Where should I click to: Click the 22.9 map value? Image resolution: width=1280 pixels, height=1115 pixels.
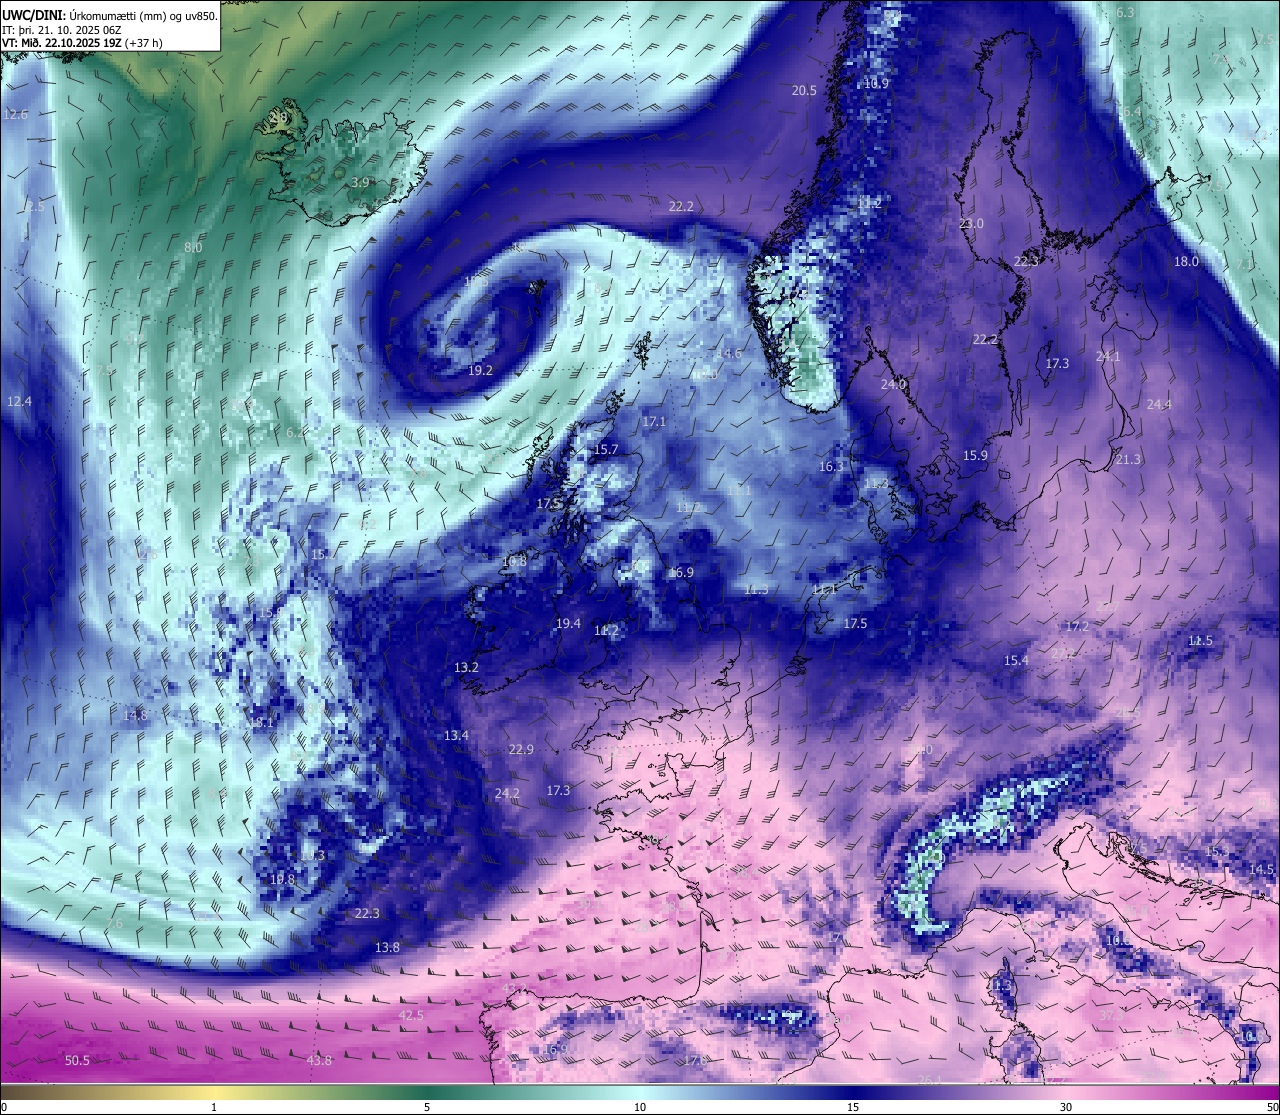[x=521, y=750]
